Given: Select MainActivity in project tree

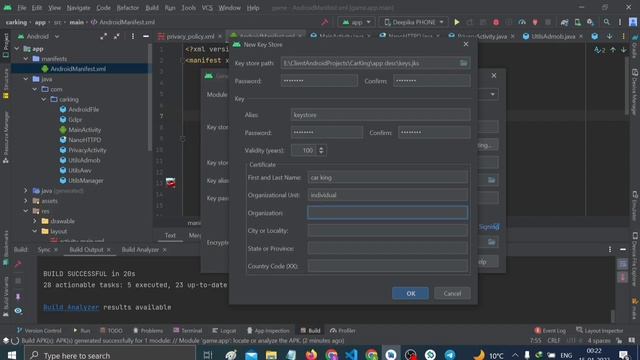Looking at the screenshot, I should (84, 130).
